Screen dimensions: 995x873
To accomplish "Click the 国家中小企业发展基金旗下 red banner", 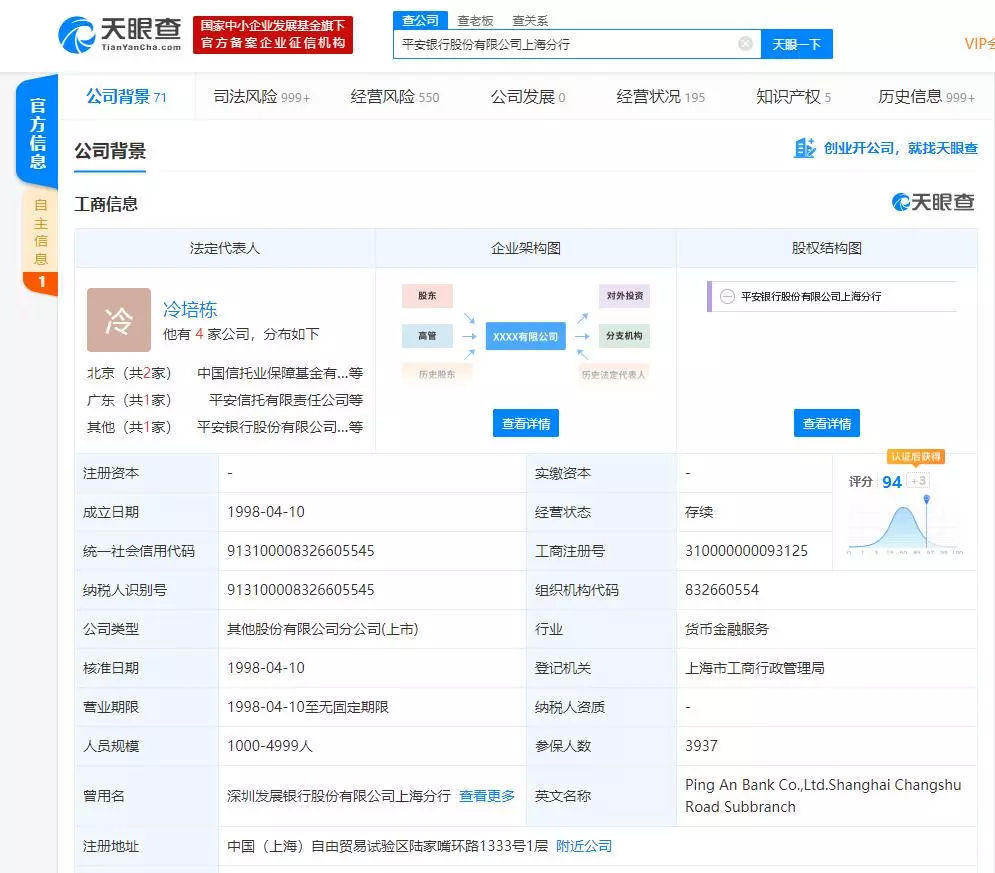I will coord(273,35).
